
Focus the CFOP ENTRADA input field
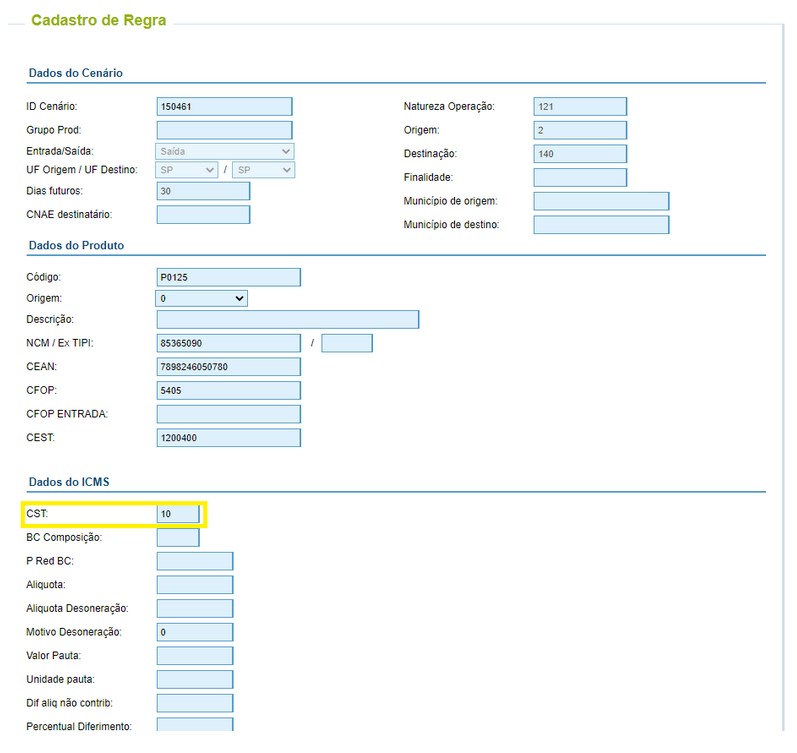[228, 414]
